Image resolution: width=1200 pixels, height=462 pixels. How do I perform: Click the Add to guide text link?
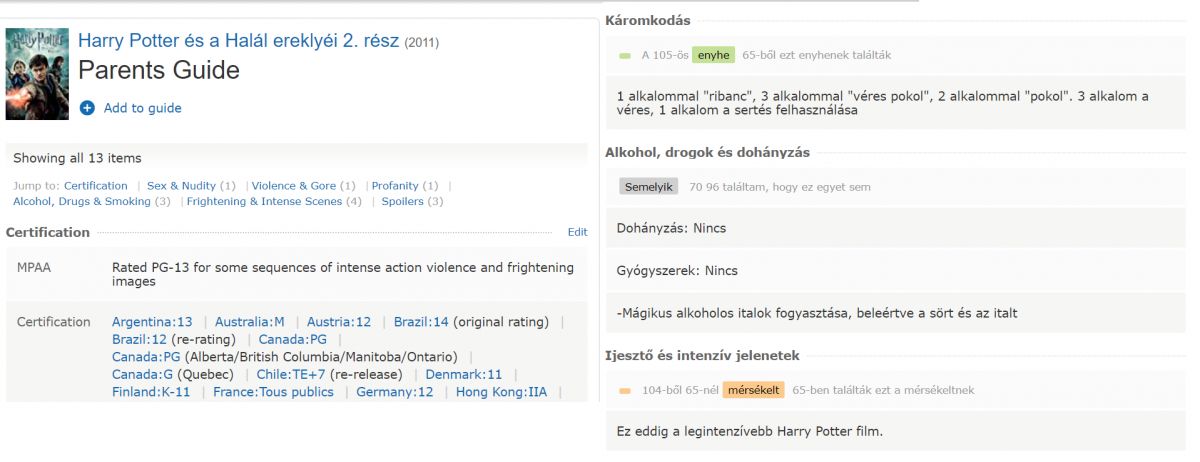point(142,108)
